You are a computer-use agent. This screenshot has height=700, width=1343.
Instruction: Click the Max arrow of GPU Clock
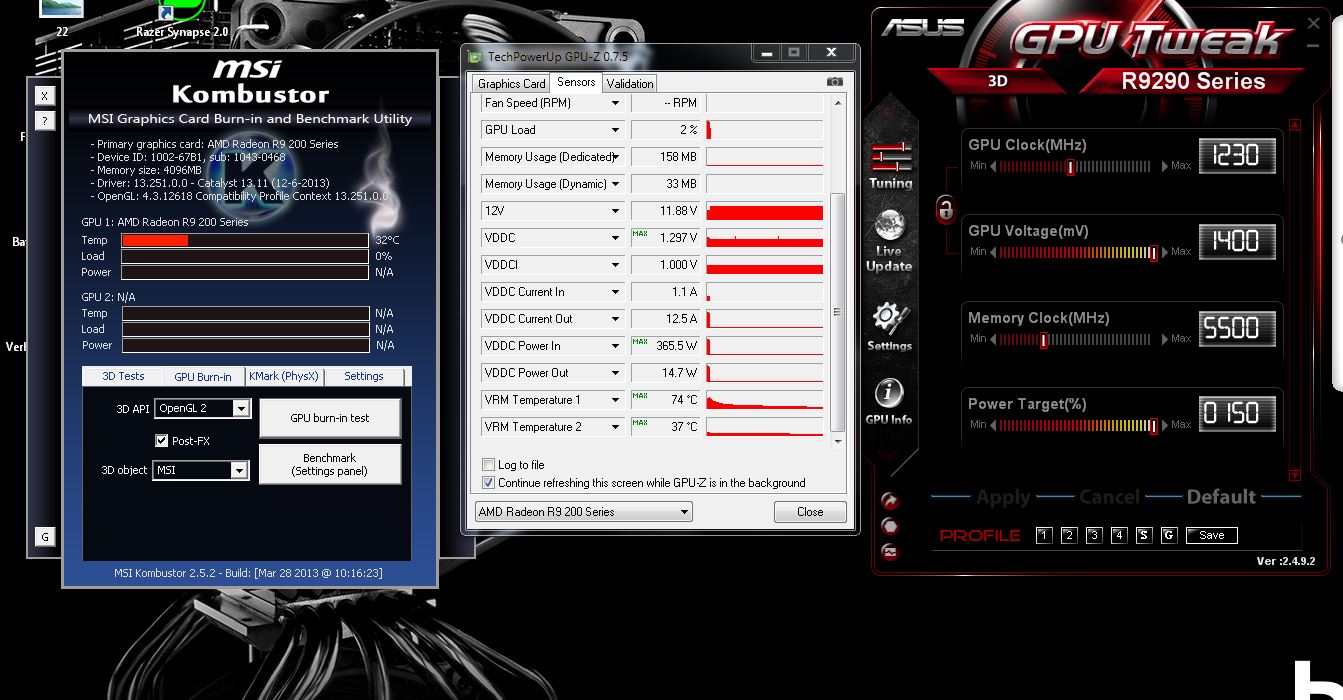tap(1165, 166)
